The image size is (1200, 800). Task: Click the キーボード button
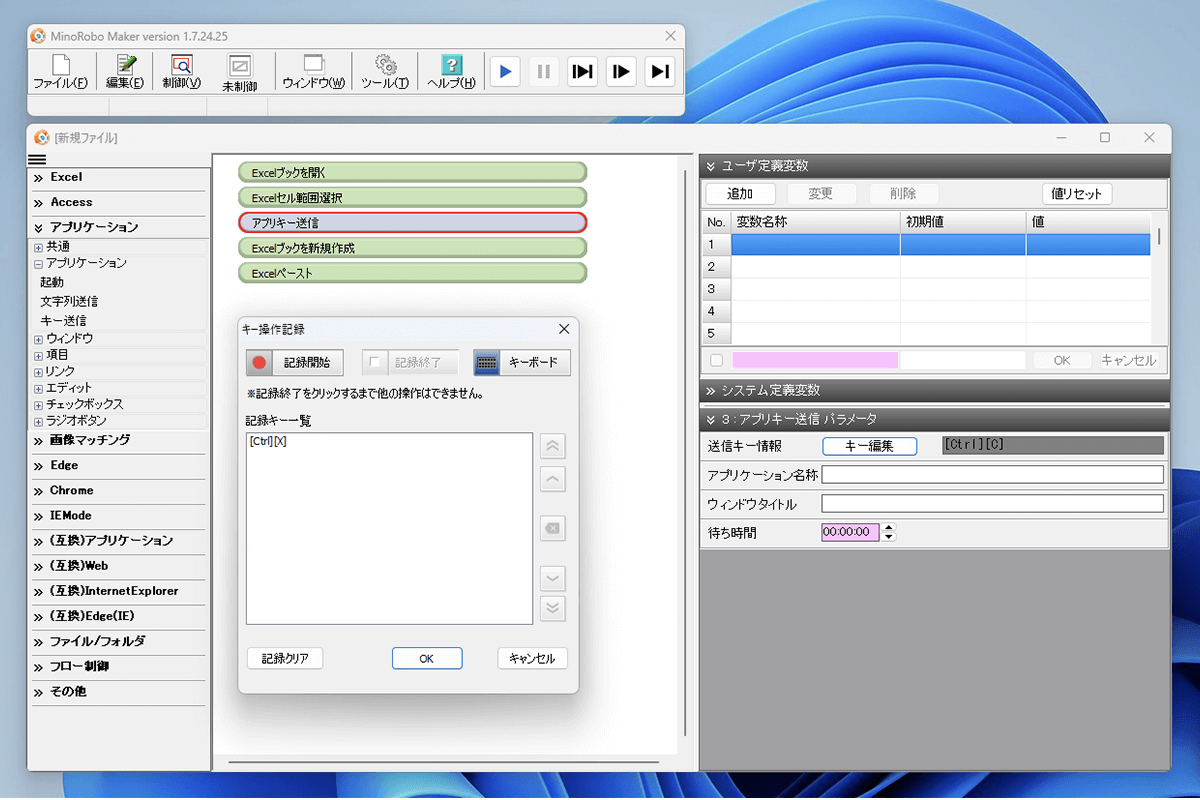pos(522,362)
